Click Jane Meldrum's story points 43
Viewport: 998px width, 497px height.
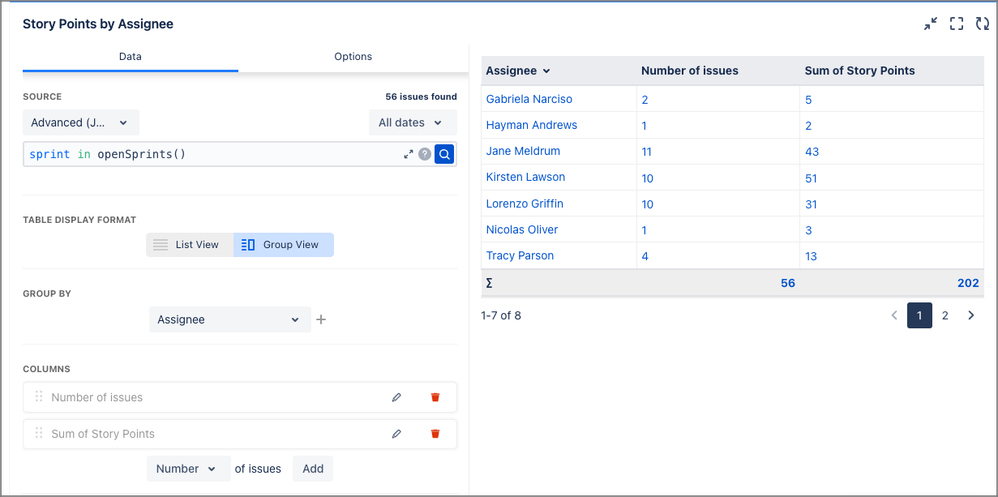pyautogui.click(x=812, y=152)
